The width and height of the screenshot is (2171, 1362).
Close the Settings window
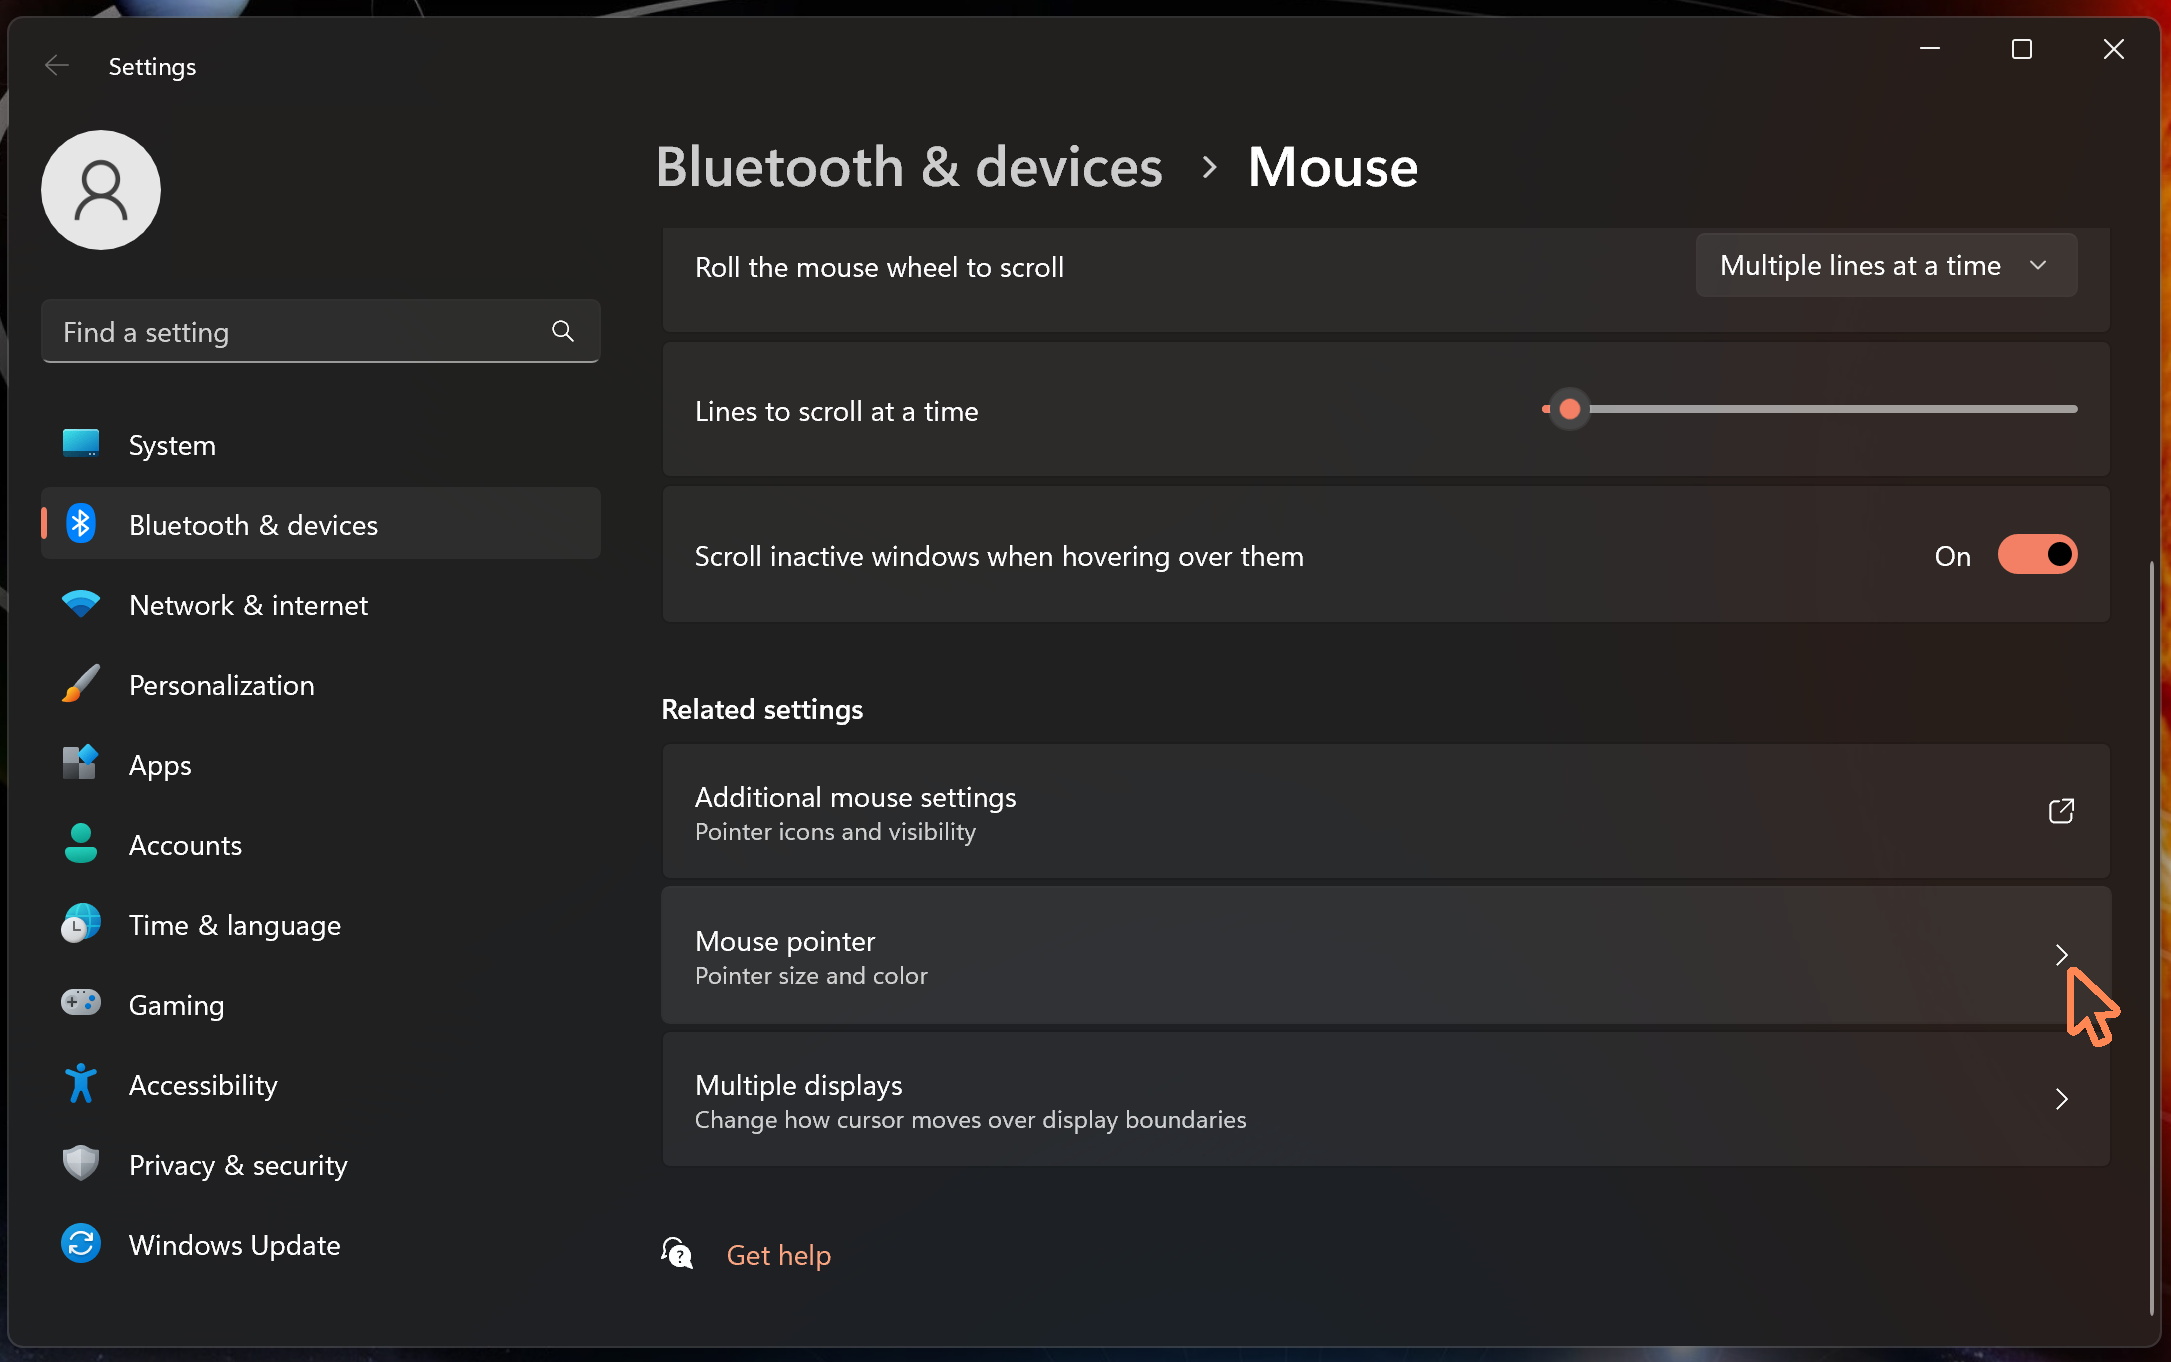tap(2114, 48)
